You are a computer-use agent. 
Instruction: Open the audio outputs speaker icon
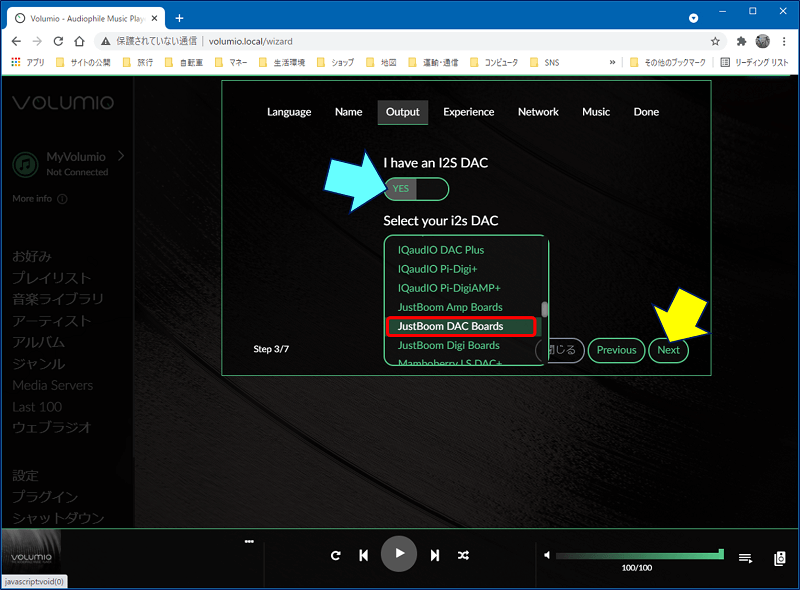point(780,558)
